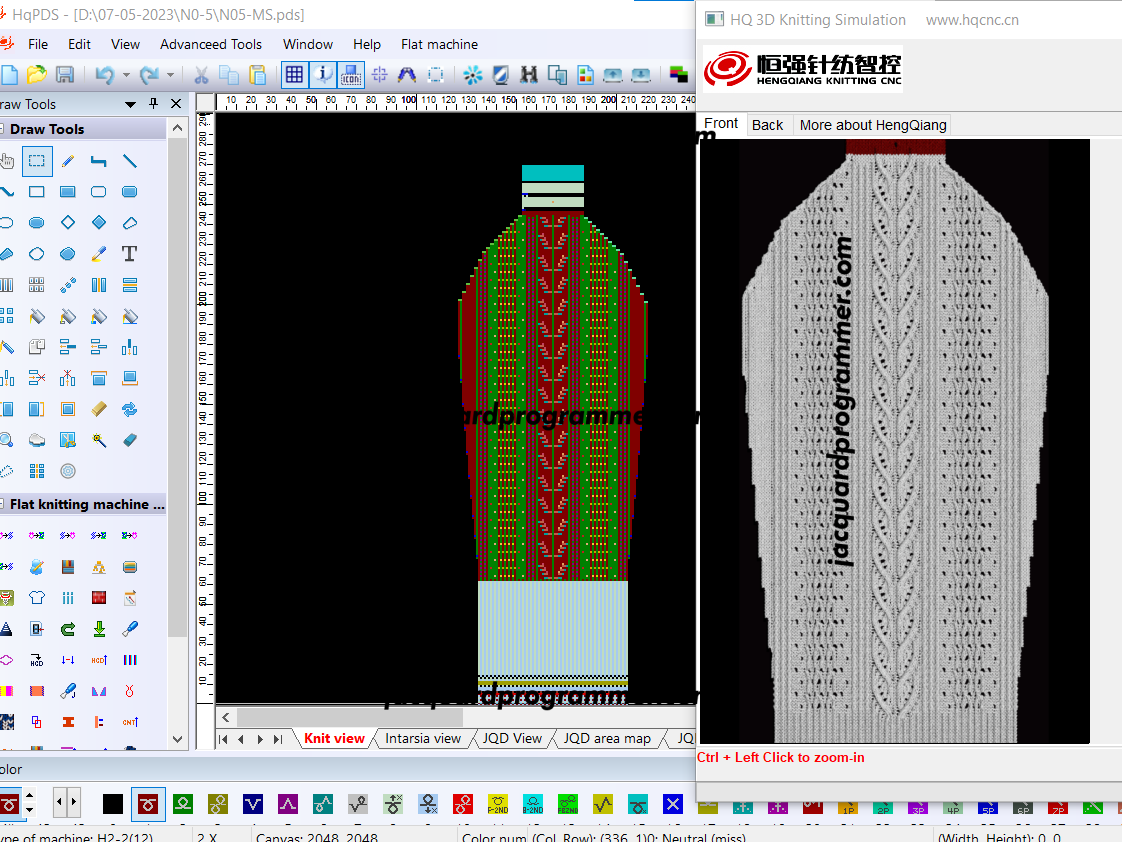Select the black color swatch
The width and height of the screenshot is (1122, 842).
pyautogui.click(x=112, y=804)
